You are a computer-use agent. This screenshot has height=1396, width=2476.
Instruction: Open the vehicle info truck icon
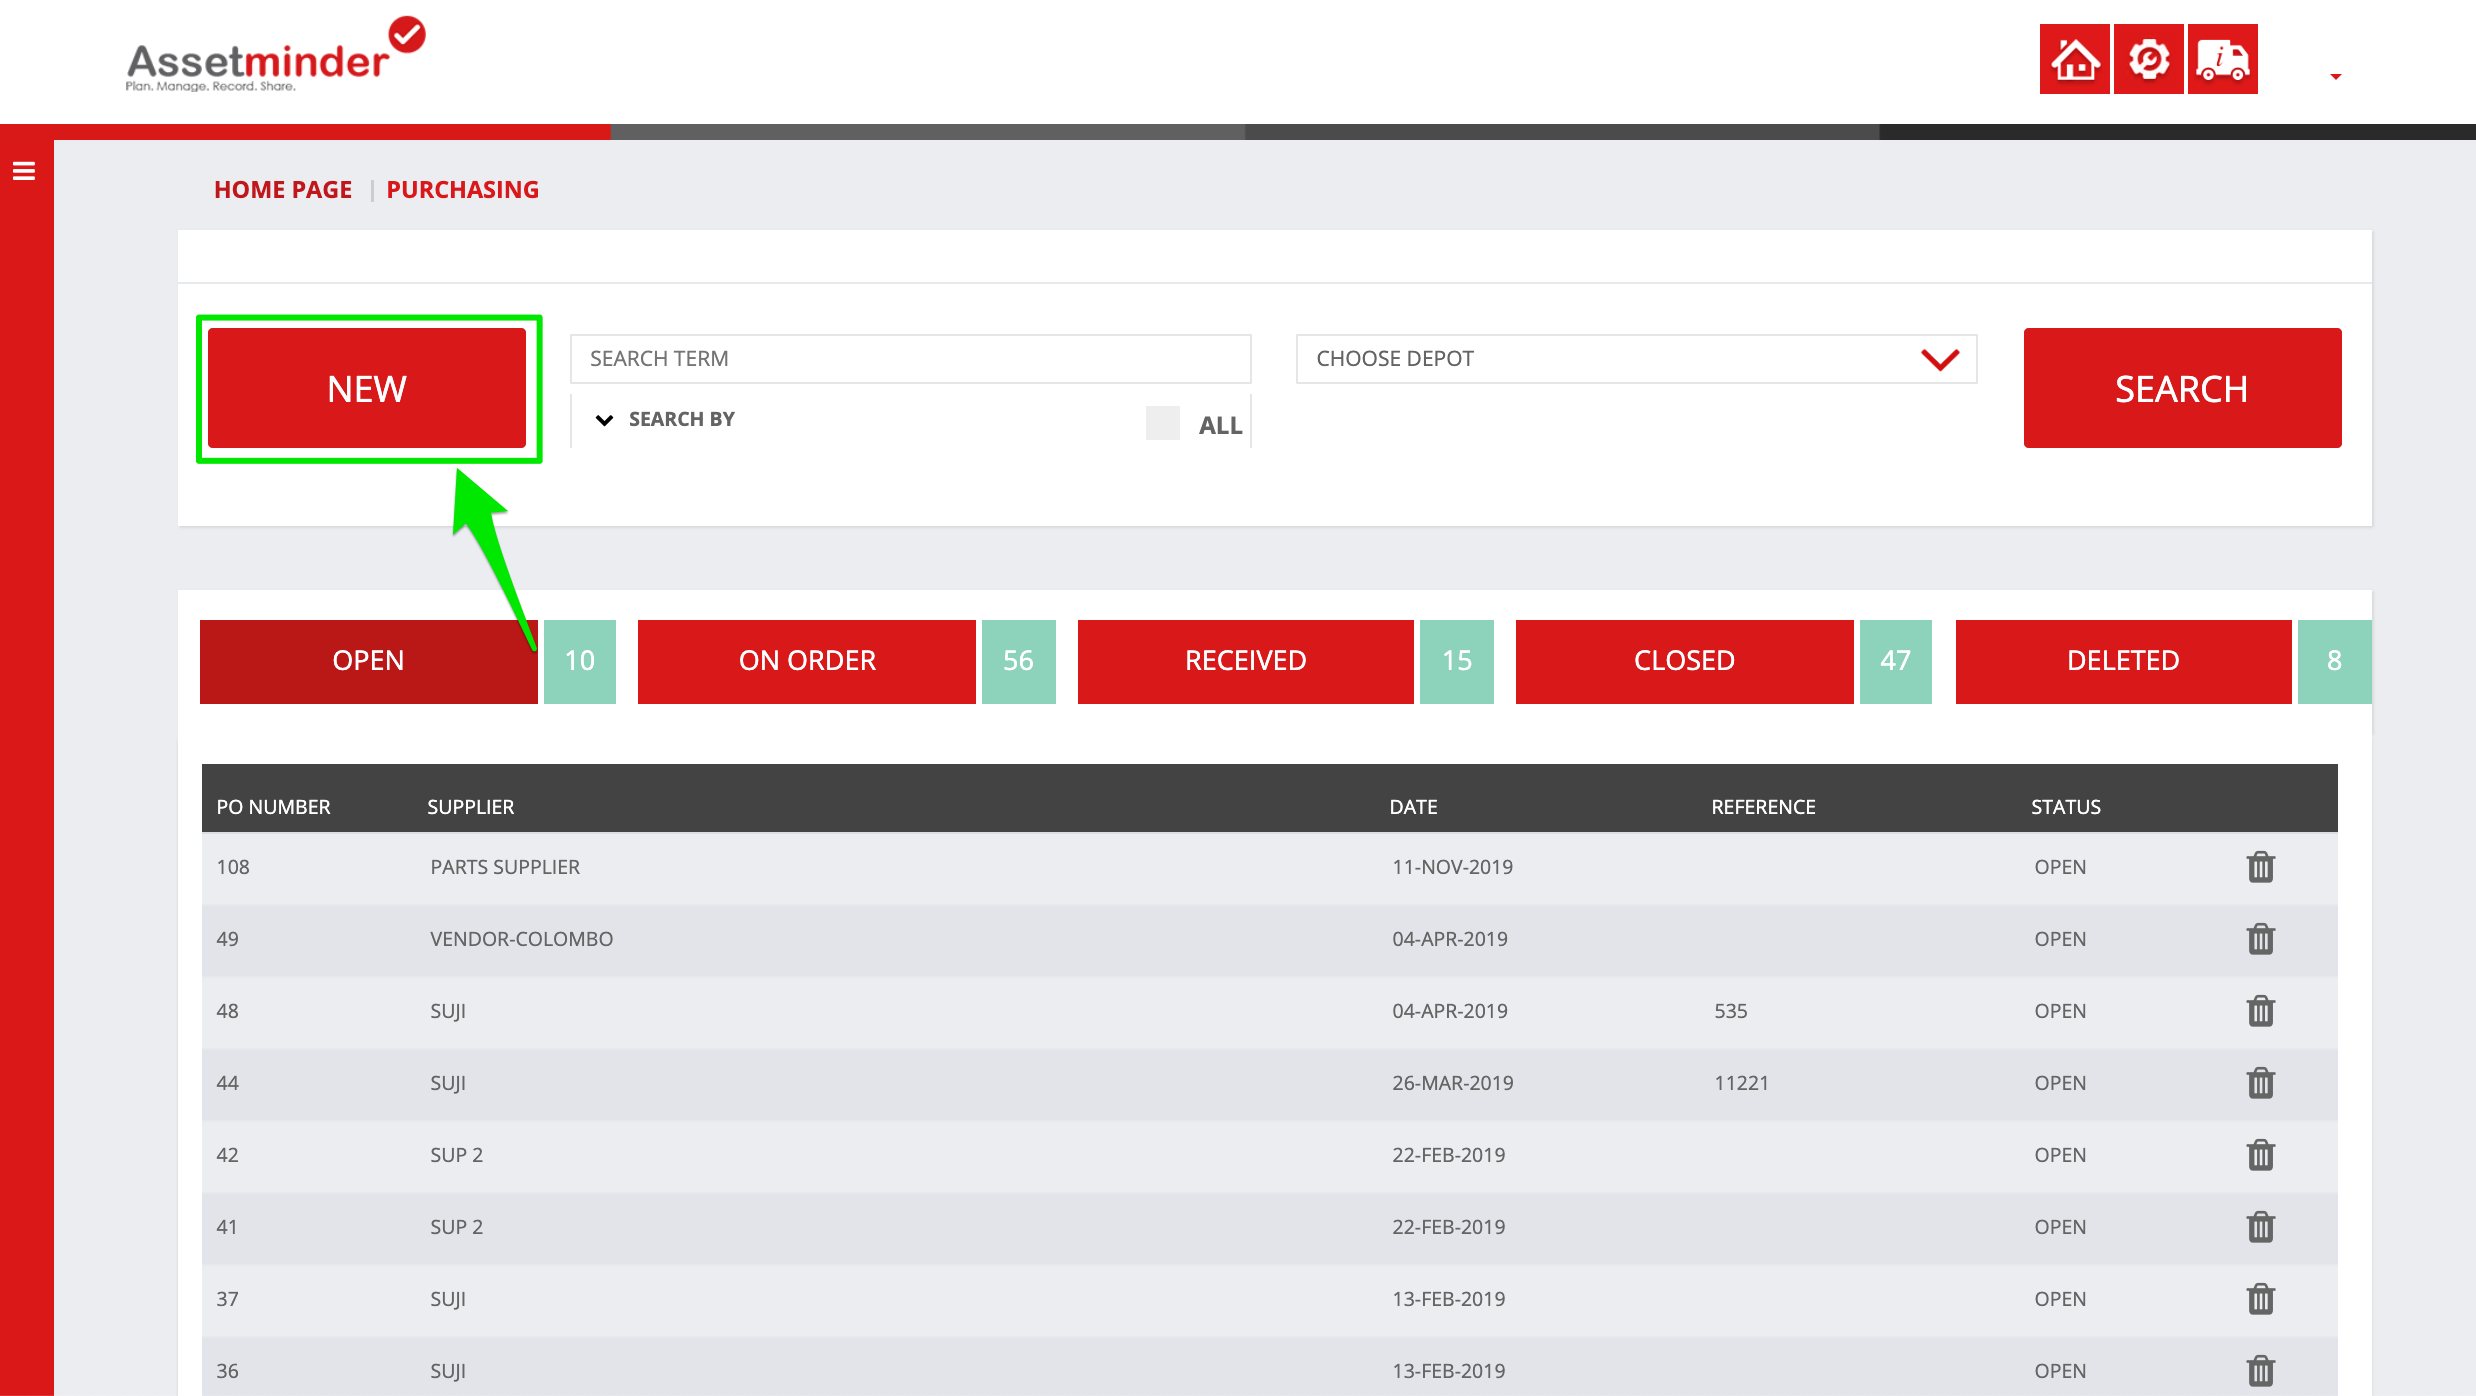point(2222,59)
